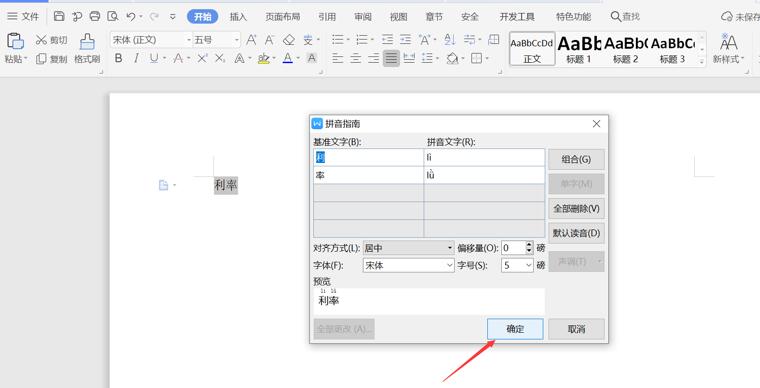Toggle character shading A icon
760x388 pixels.
312,59
